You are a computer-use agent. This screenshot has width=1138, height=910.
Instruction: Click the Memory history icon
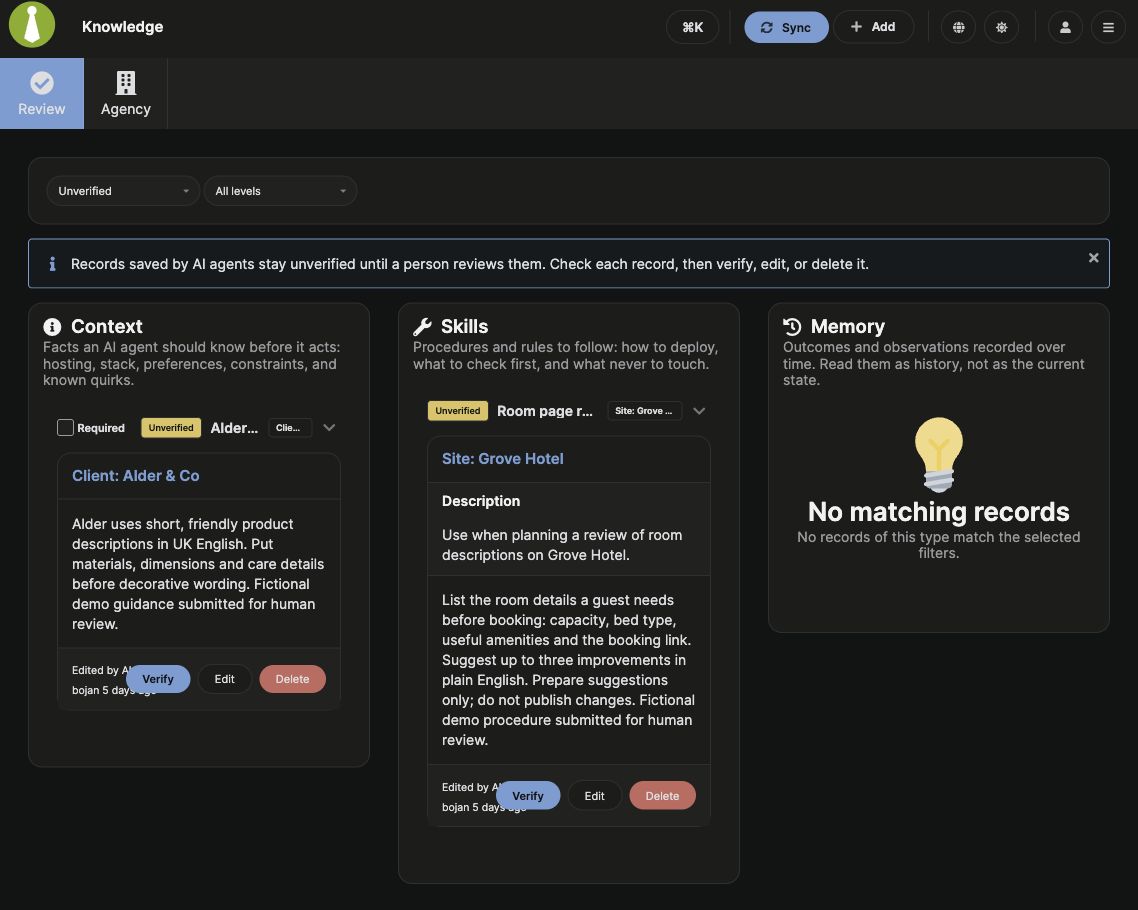point(792,327)
